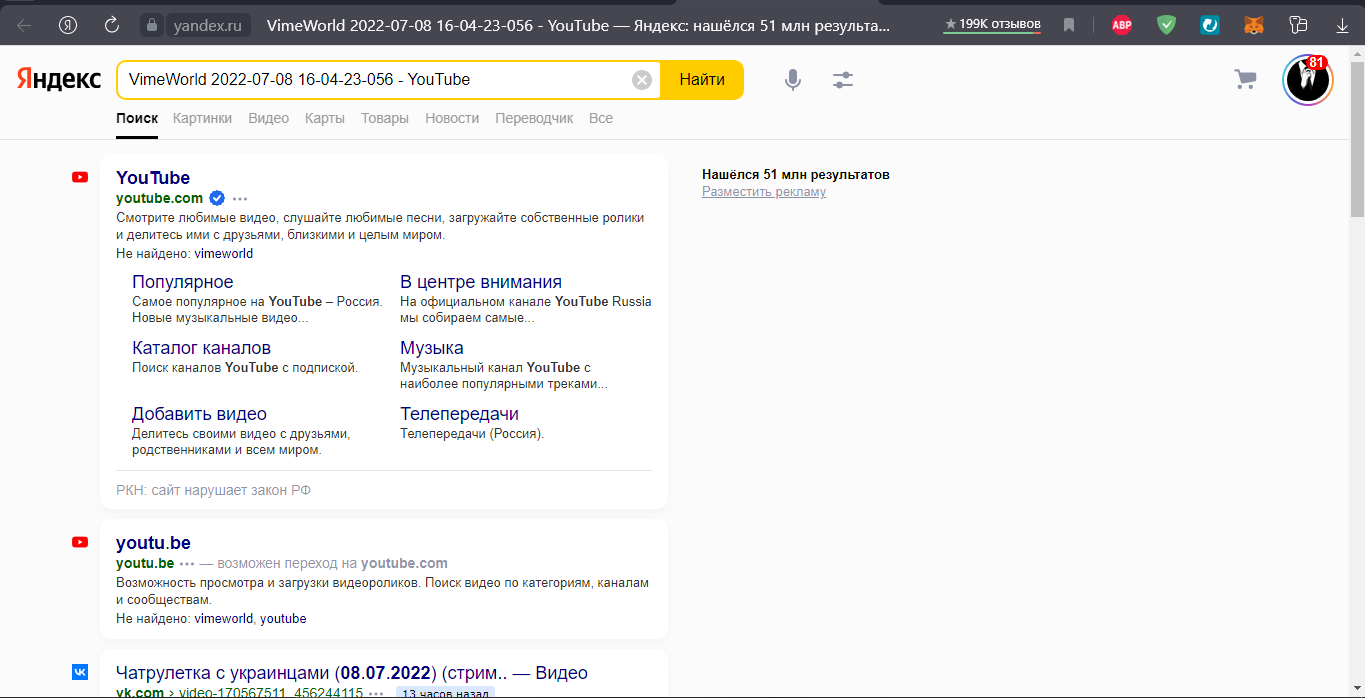Go back using the browser back arrow
1365x698 pixels.
[24, 25]
